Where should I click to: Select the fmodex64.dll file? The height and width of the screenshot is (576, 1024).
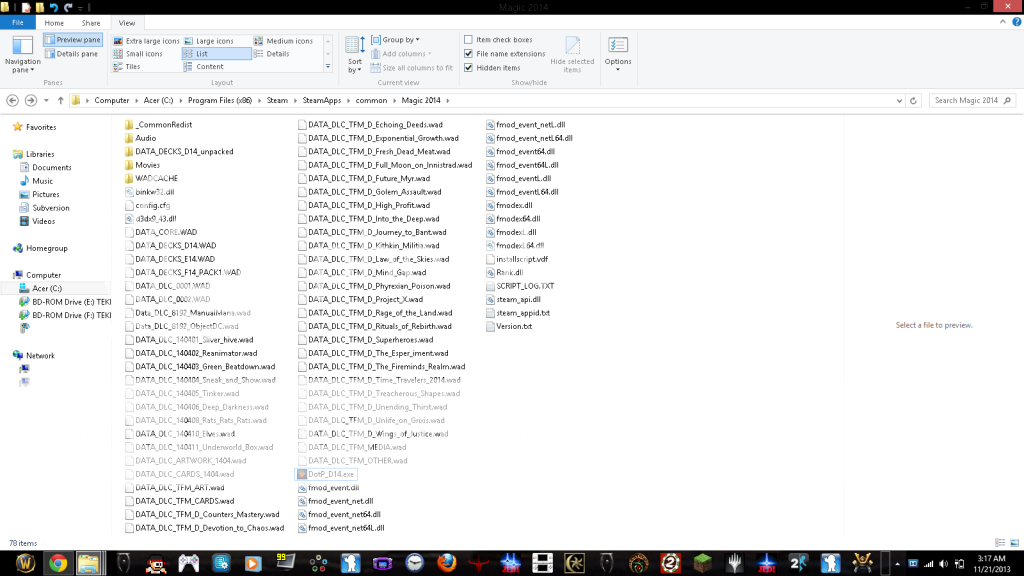(x=513, y=219)
